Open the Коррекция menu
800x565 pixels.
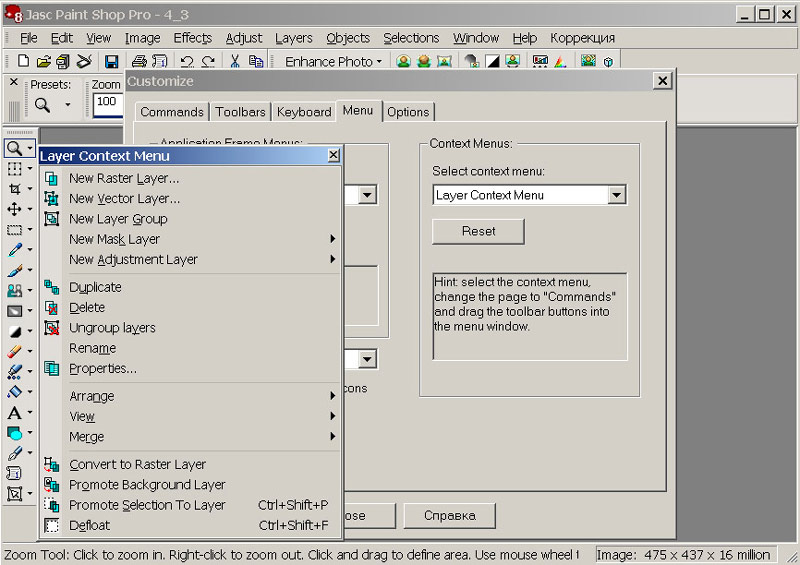582,38
